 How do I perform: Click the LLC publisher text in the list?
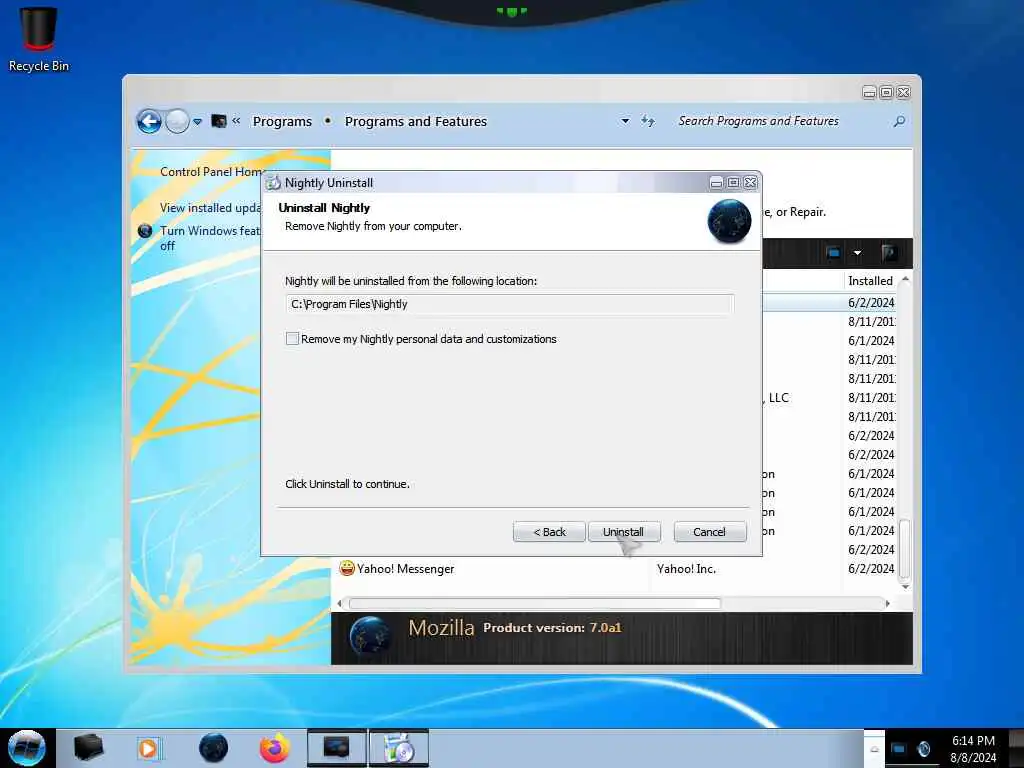(778, 398)
